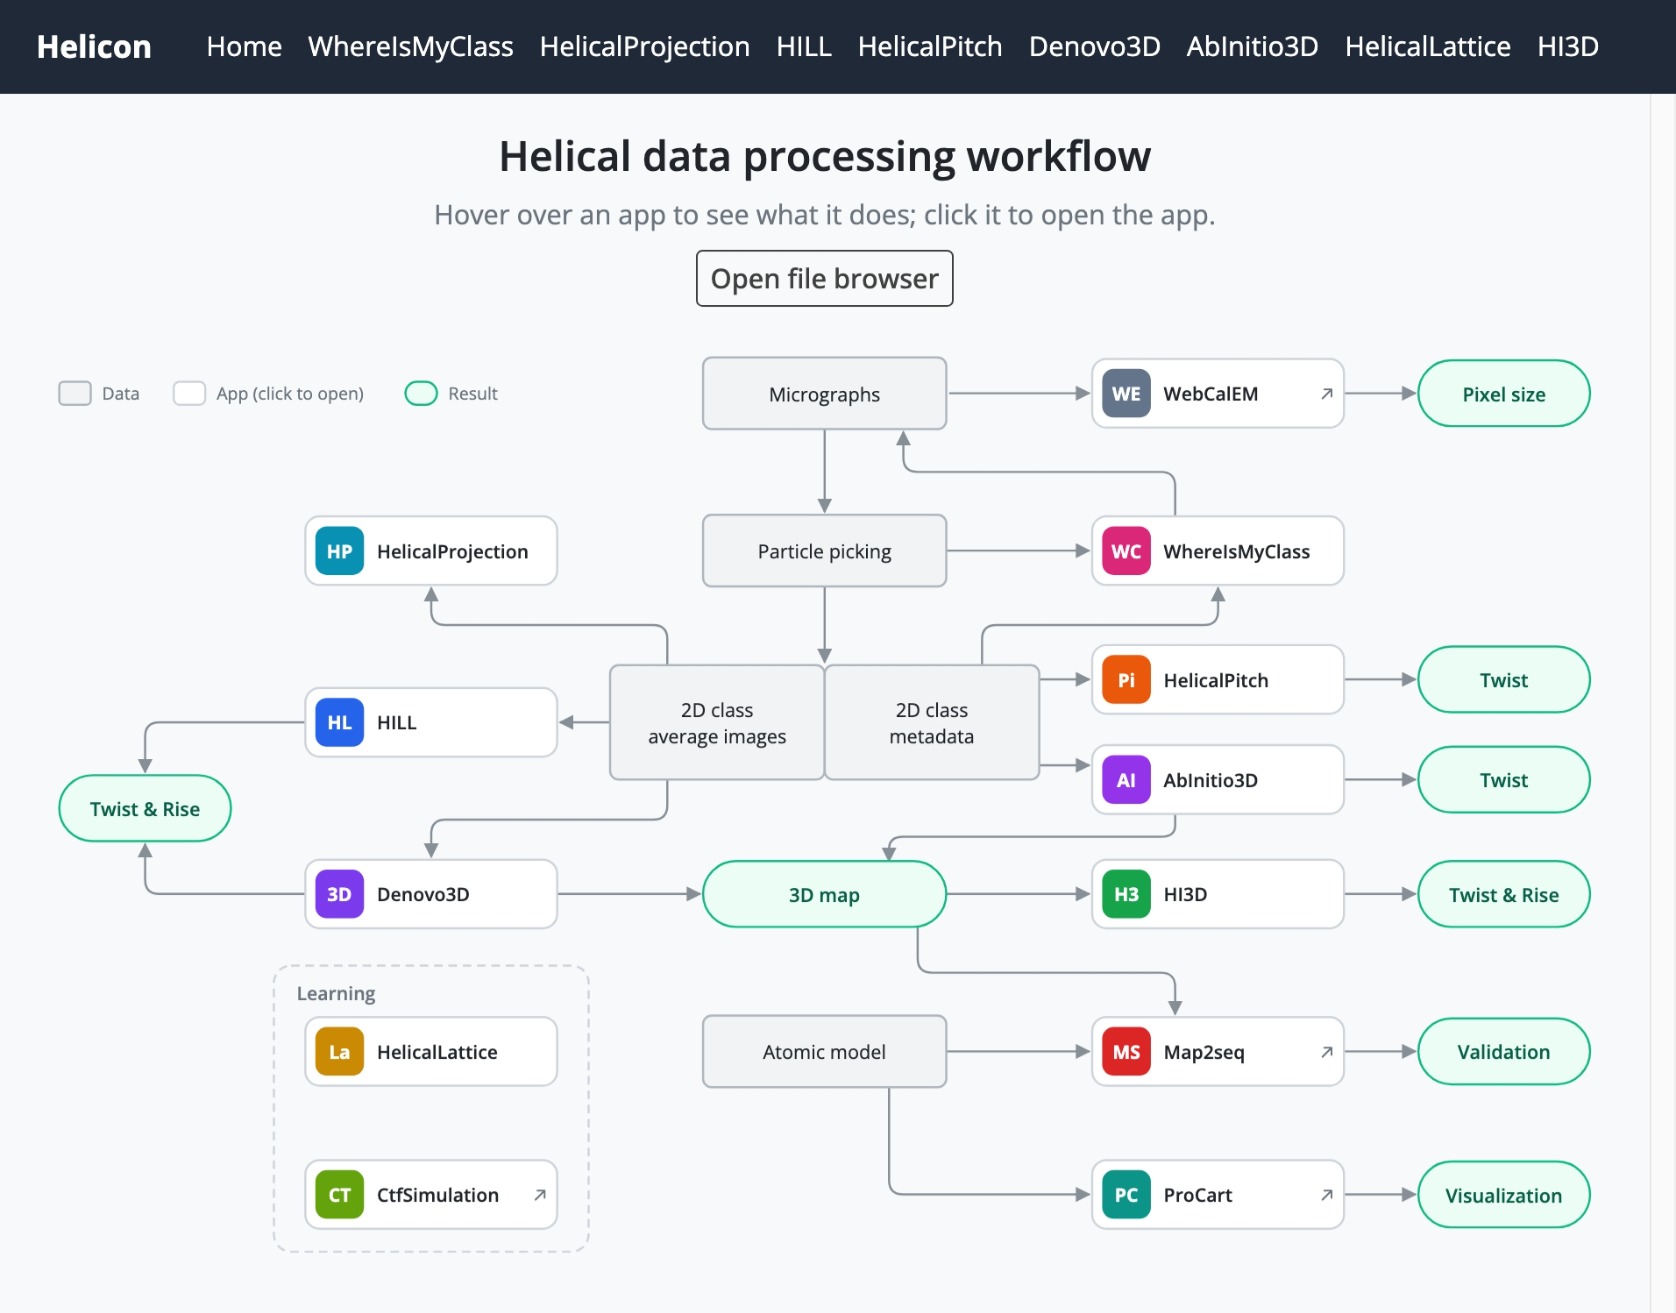Click the green CT CtfSimulation icon
This screenshot has width=1676, height=1313.
pyautogui.click(x=339, y=1195)
